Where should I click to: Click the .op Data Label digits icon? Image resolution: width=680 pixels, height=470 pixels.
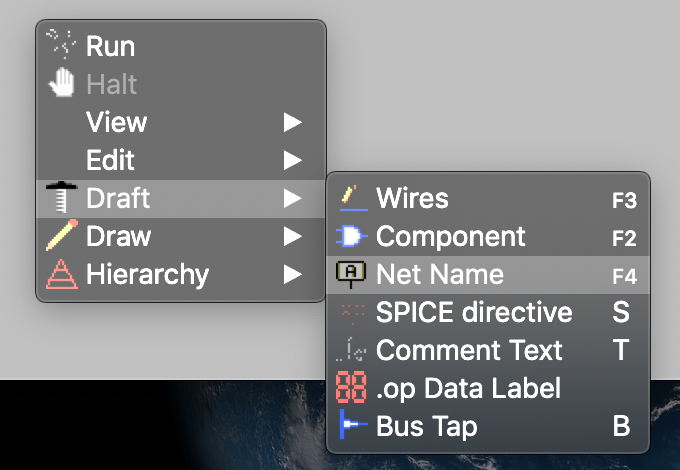pyautogui.click(x=351, y=387)
